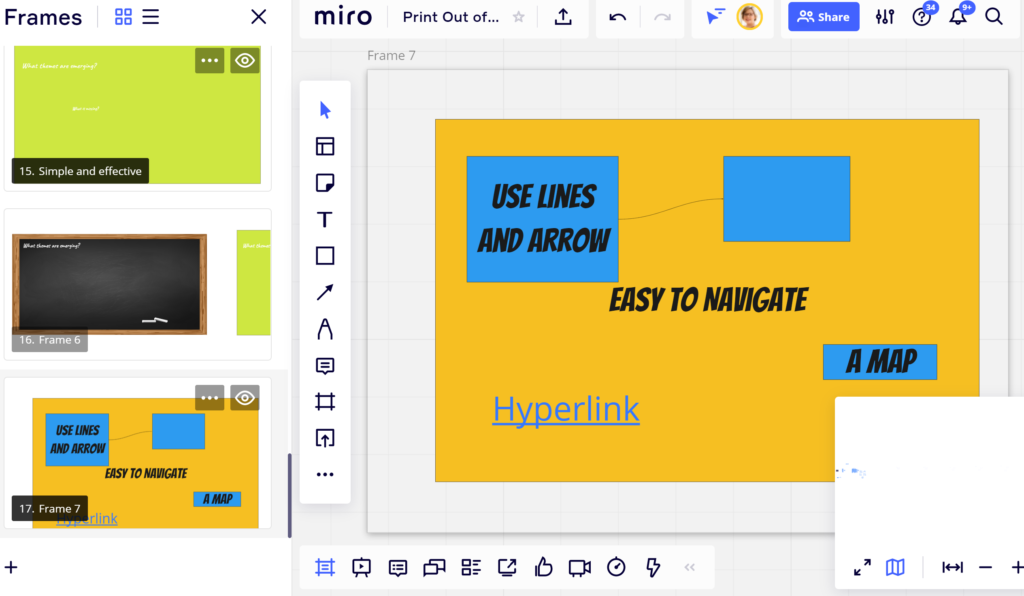The image size is (1024, 596).
Task: Open help center question mark
Action: (921, 17)
